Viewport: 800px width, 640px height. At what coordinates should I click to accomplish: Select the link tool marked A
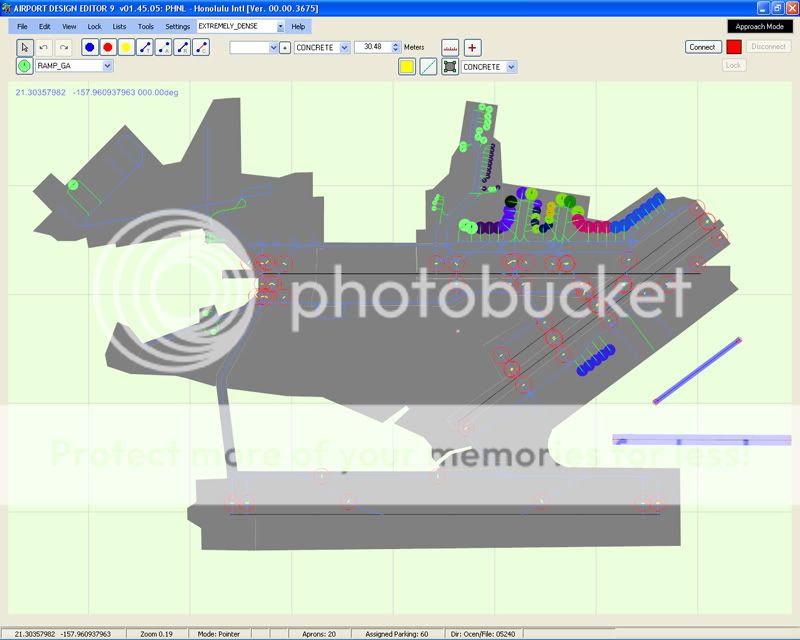(163, 47)
